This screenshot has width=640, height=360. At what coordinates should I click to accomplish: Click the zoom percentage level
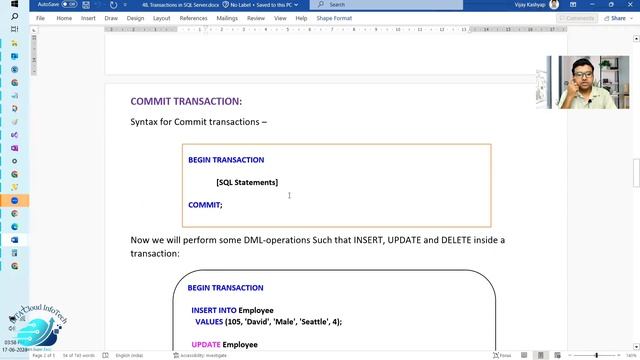(631, 356)
